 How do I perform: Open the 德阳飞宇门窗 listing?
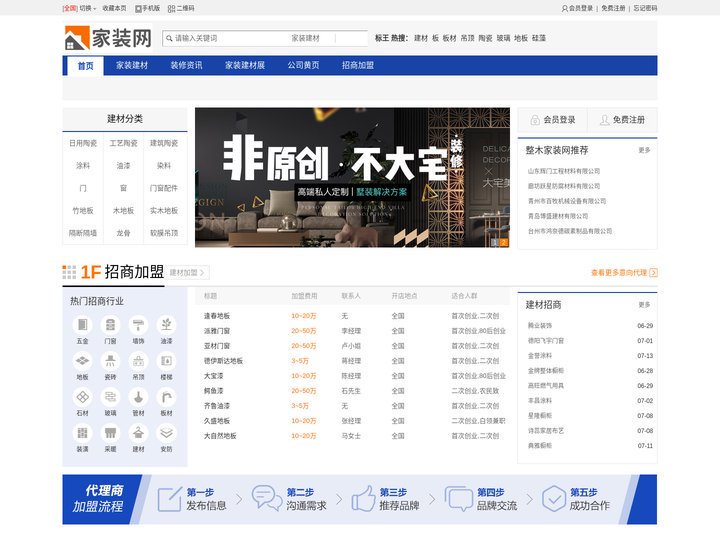546,341
